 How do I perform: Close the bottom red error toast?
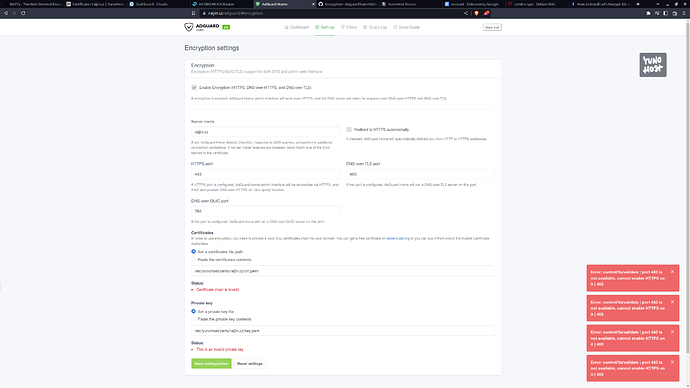pos(672,362)
